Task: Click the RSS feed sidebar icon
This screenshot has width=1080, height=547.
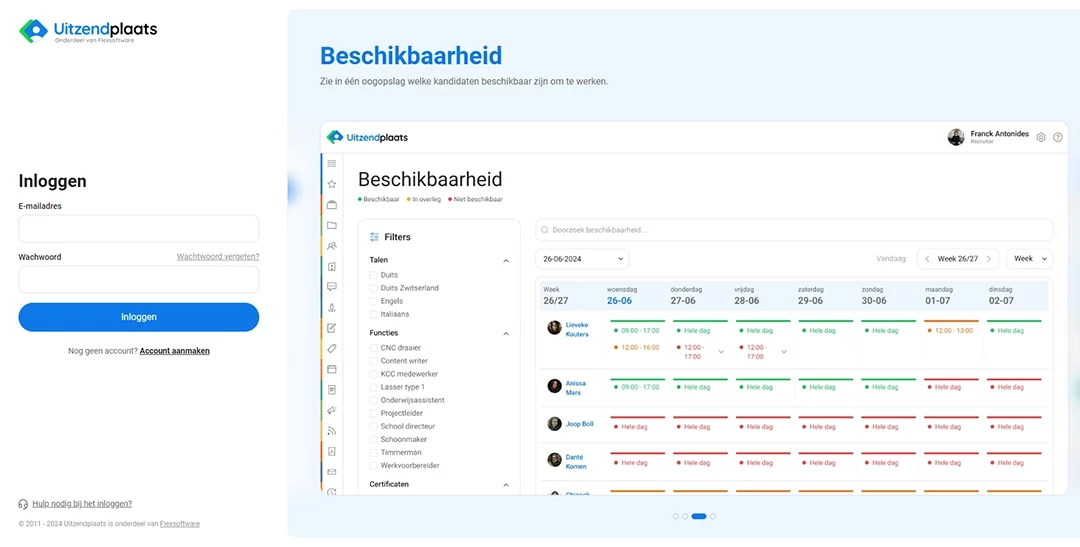Action: tap(332, 430)
